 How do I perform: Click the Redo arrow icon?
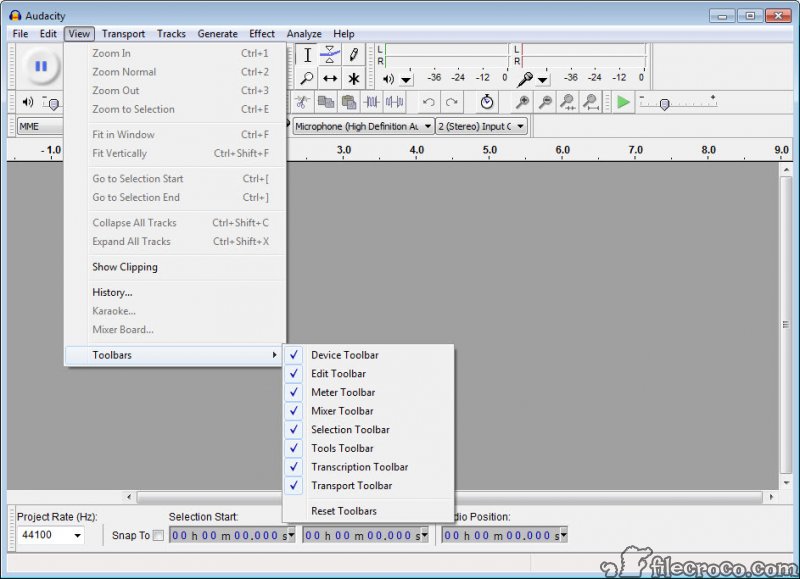pyautogui.click(x=452, y=102)
